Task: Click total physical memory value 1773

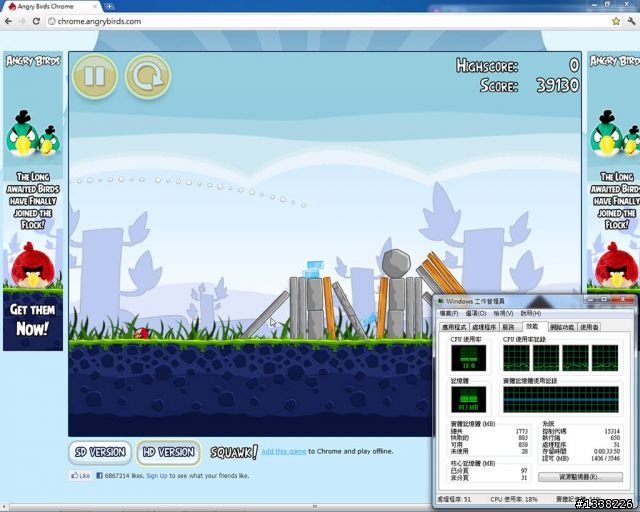Action: pyautogui.click(x=522, y=431)
